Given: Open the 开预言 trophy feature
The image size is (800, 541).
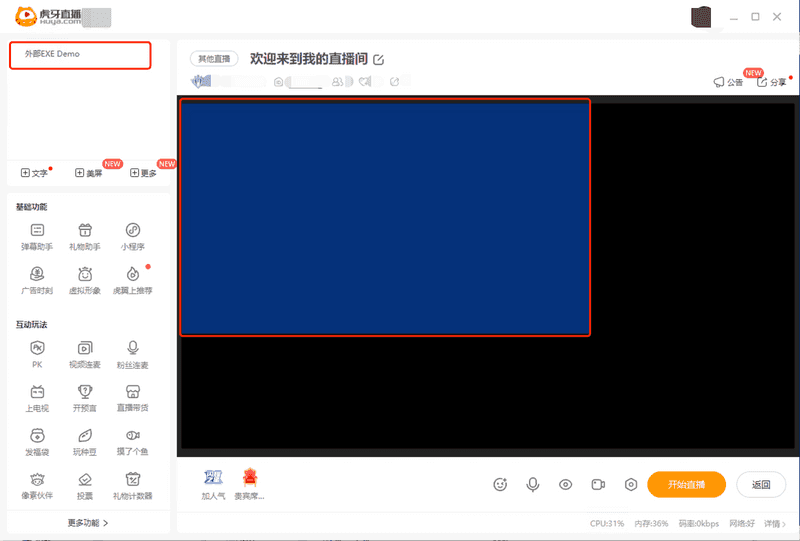Looking at the screenshot, I should [85, 398].
